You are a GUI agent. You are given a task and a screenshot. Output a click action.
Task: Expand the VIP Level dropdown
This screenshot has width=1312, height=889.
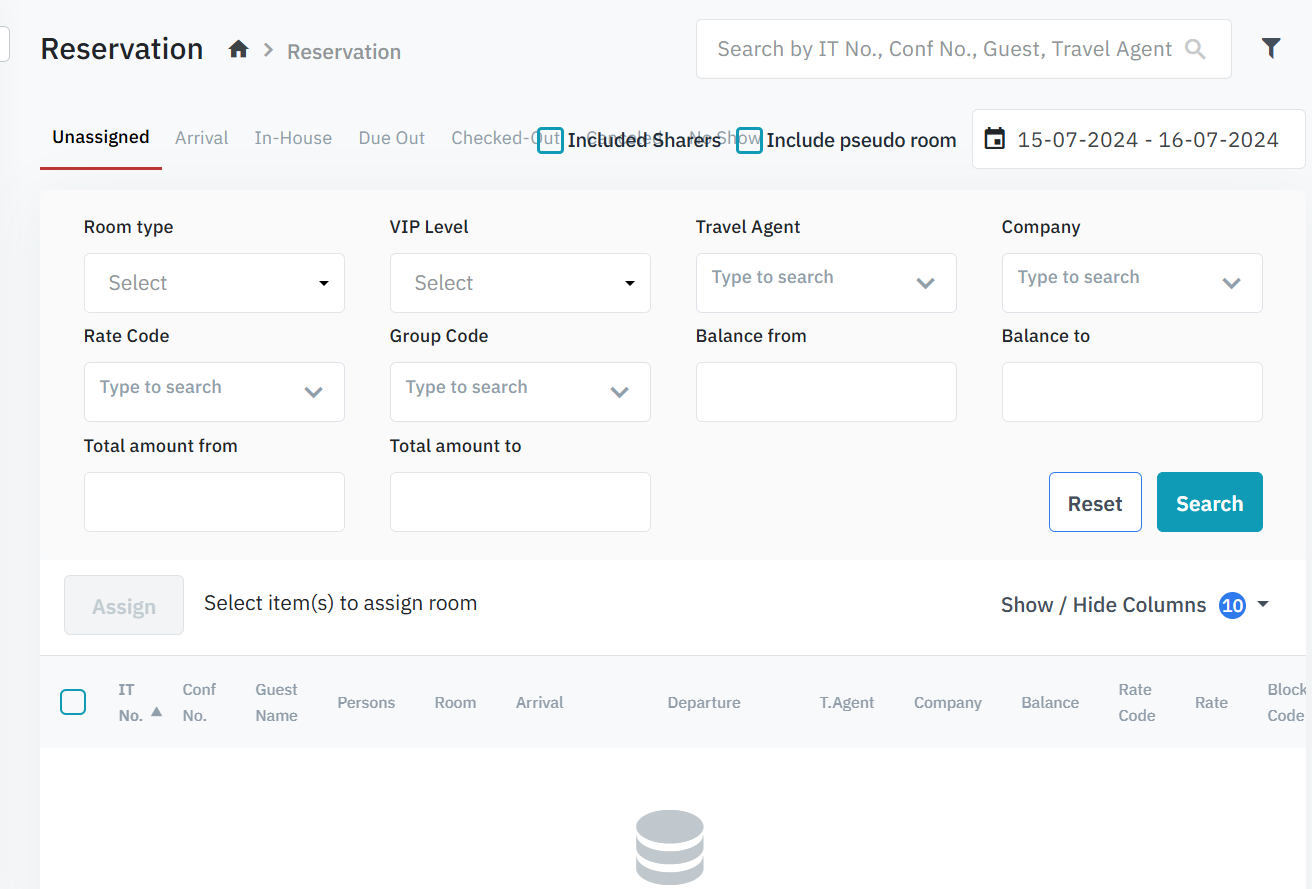[x=520, y=283]
